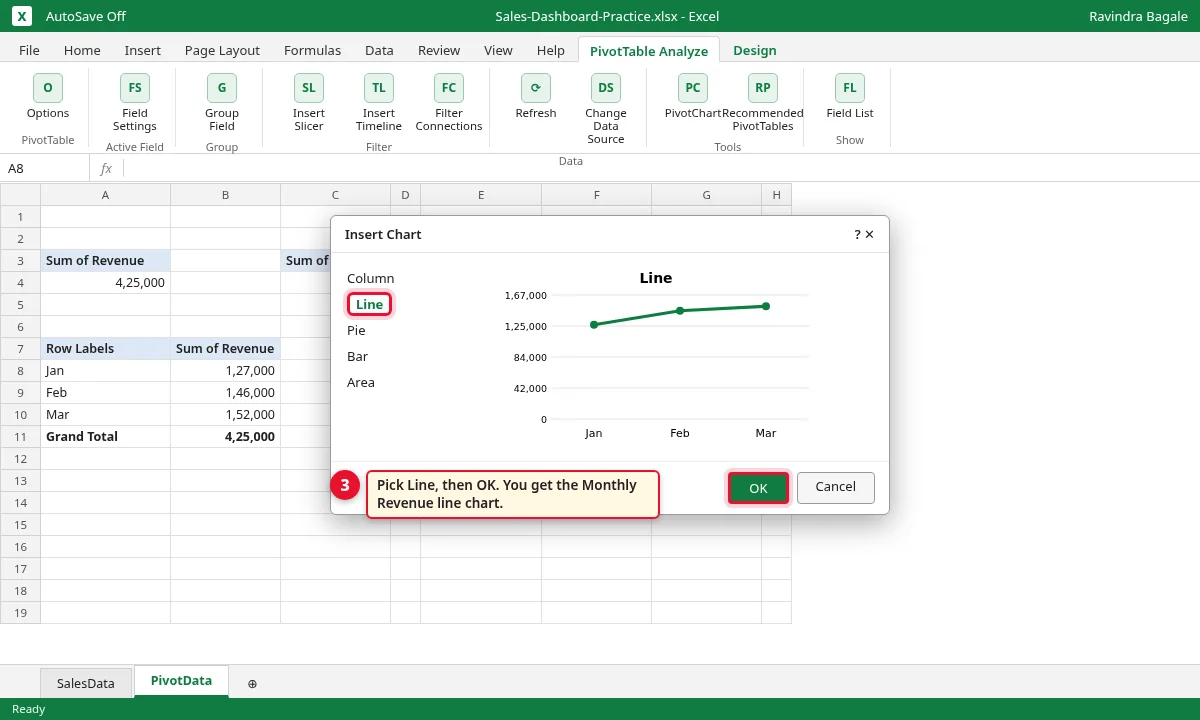Switch to the Home tab

pos(82,50)
